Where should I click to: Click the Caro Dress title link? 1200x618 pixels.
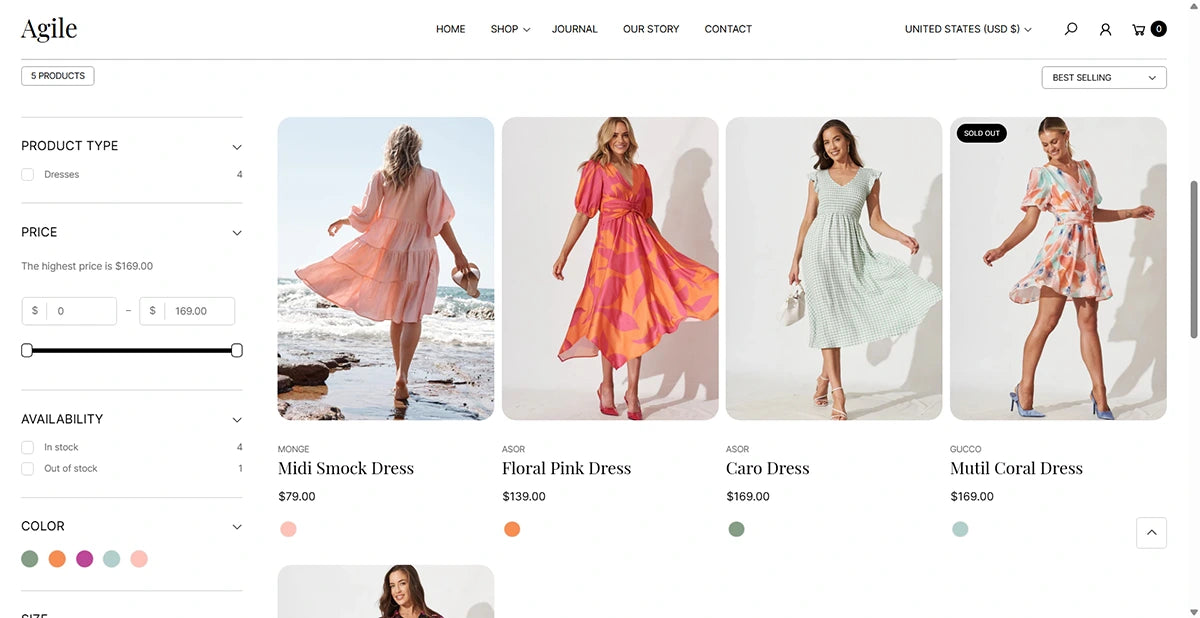point(768,468)
